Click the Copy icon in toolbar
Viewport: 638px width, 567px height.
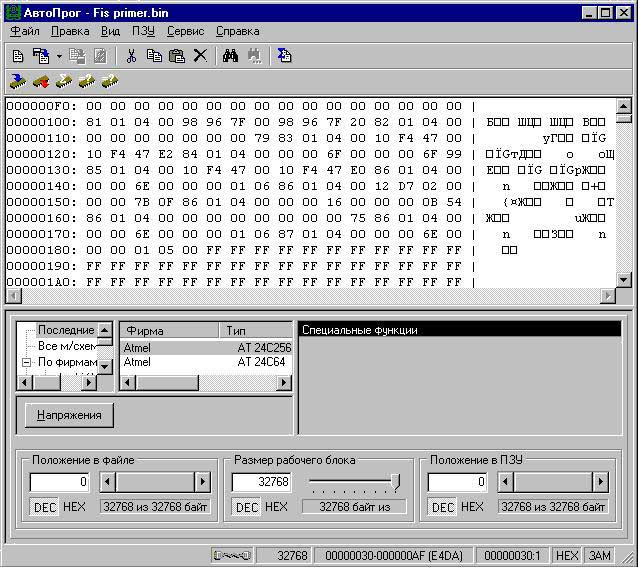click(x=154, y=56)
